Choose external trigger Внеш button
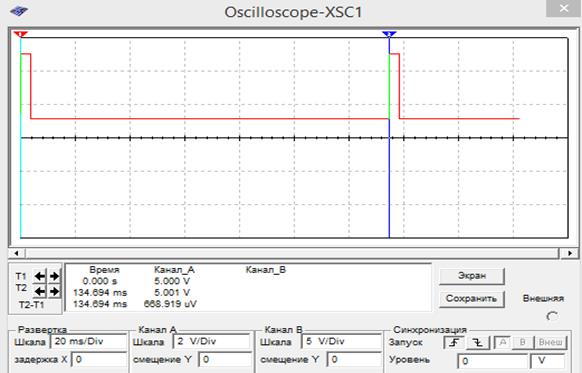Viewport: 582px width, 373px height. pos(550,342)
